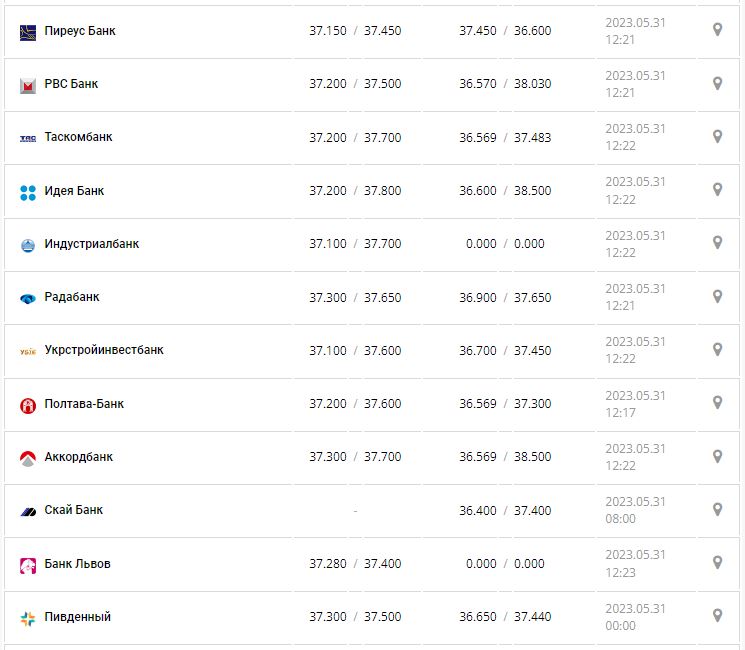Open location marker for РВС Банк
Image resolution: width=745 pixels, height=650 pixels.
[x=717, y=83]
